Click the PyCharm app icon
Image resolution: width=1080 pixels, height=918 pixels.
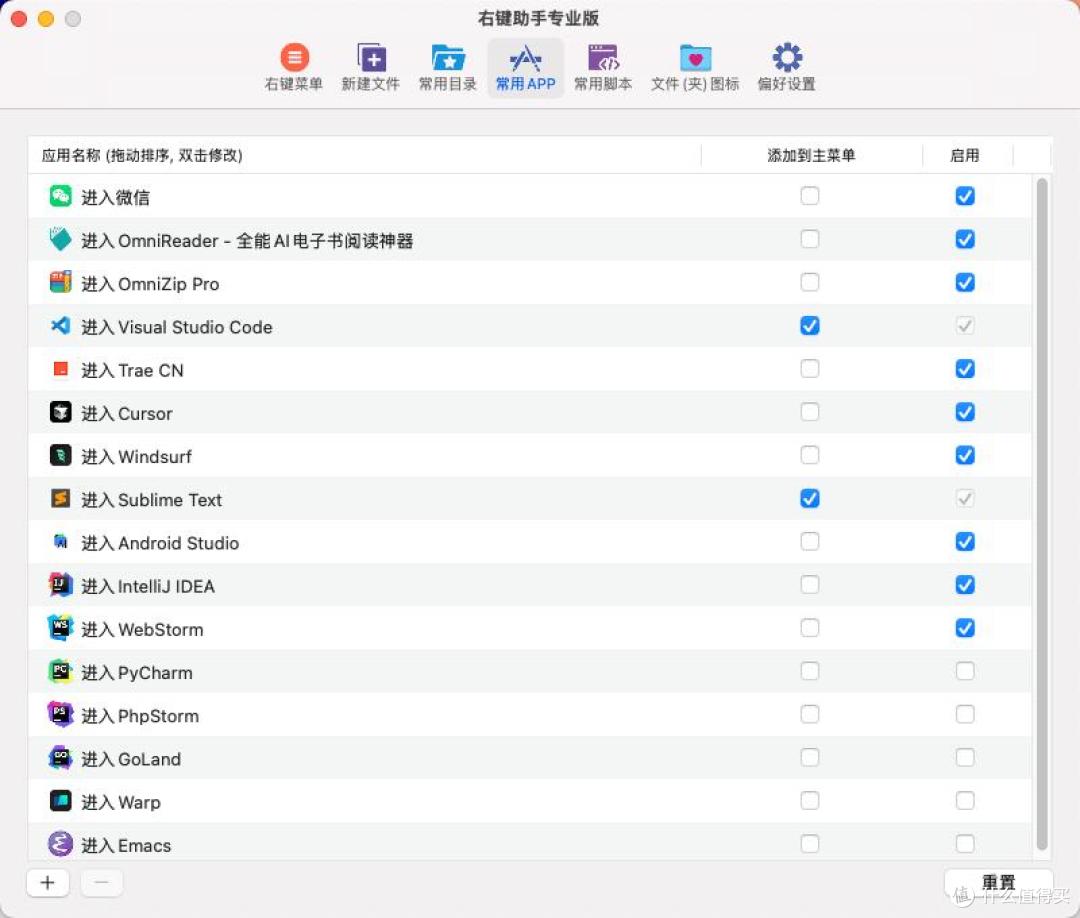pos(61,671)
